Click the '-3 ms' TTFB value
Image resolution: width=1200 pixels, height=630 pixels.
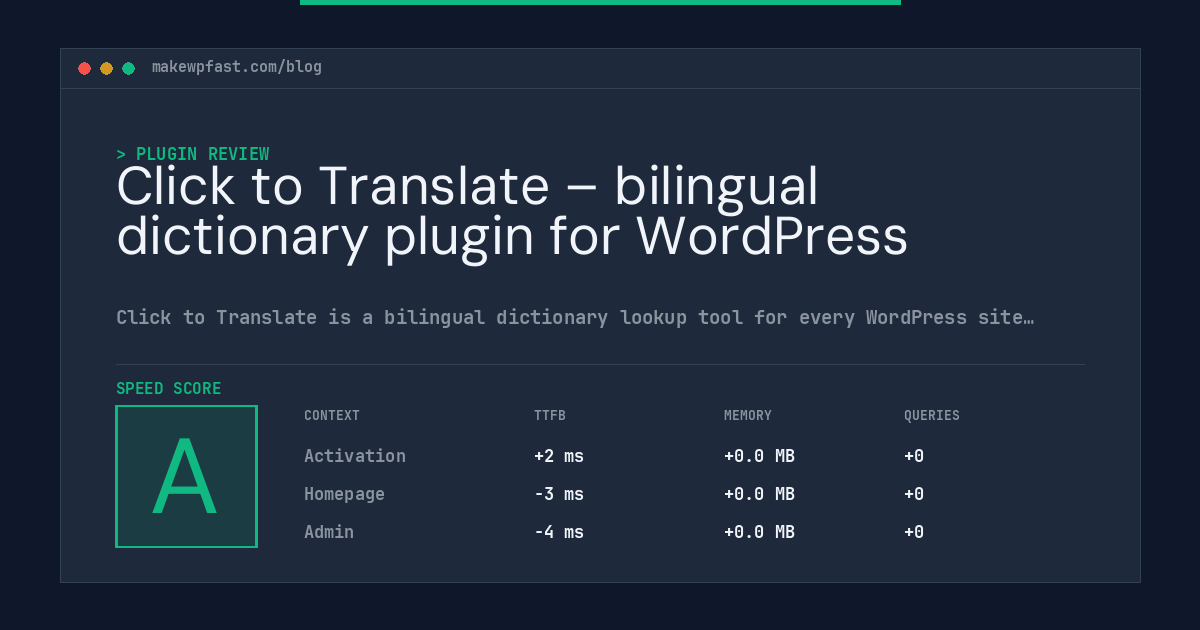[559, 494]
